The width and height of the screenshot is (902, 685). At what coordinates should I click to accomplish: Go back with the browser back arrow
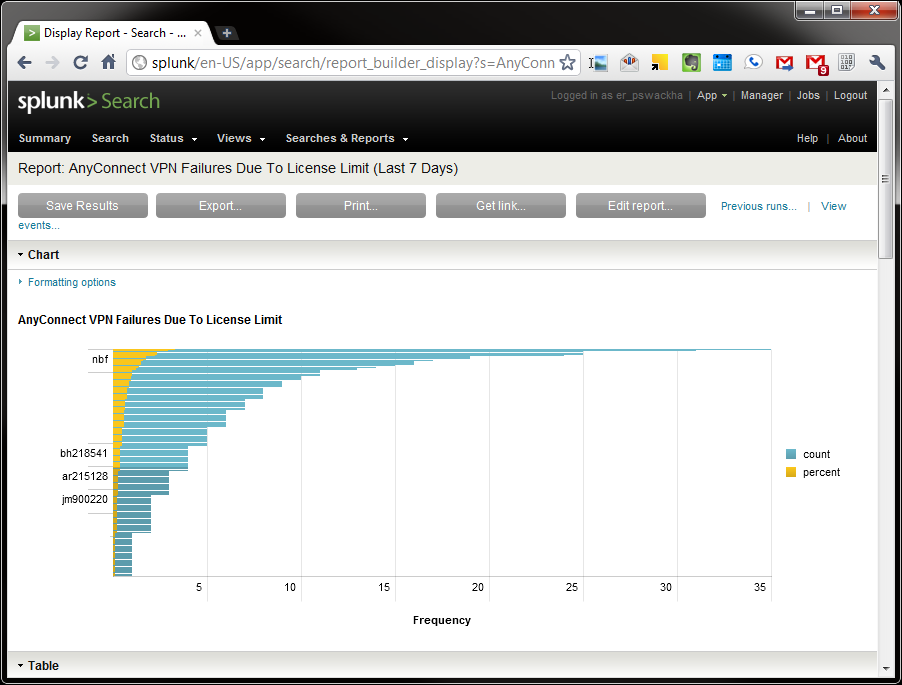tap(24, 63)
